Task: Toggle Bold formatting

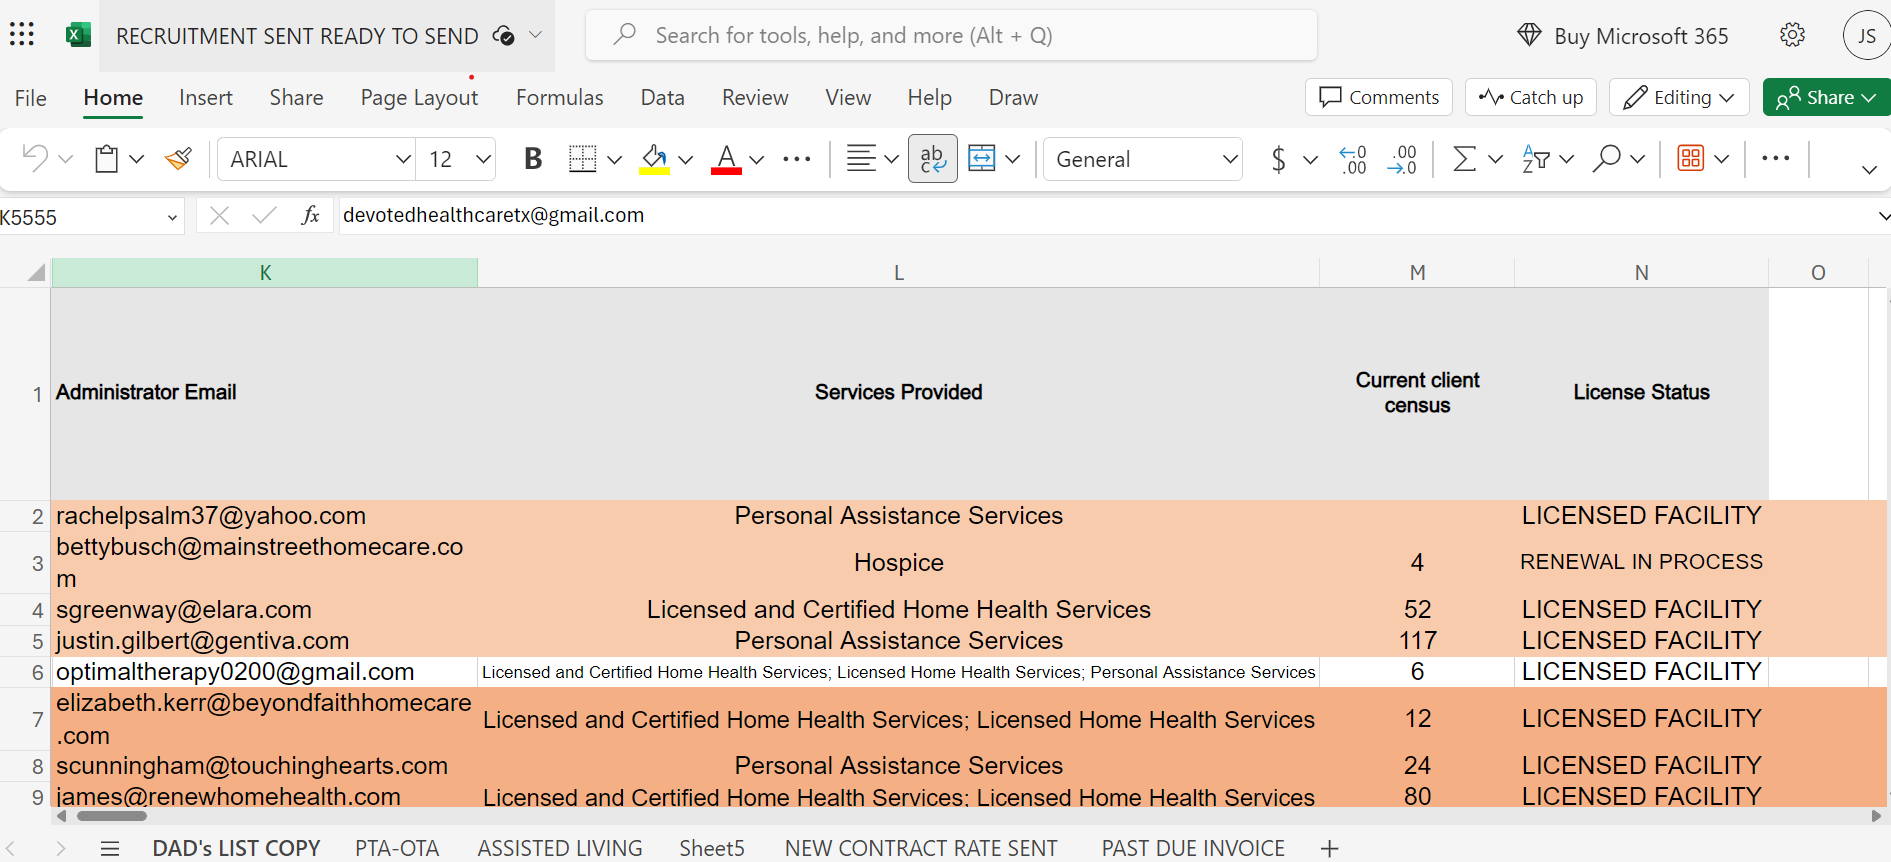Action: coord(533,159)
